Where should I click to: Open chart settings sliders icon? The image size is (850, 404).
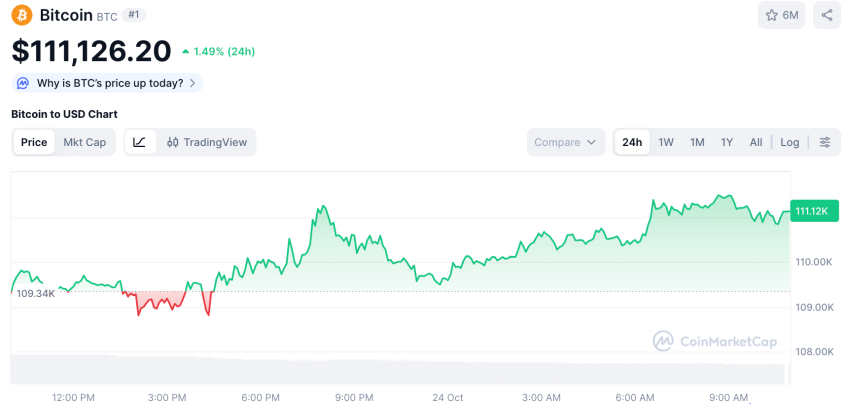point(825,142)
